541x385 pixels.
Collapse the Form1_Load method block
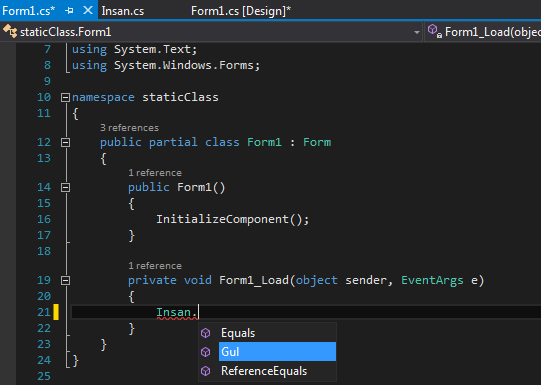click(x=65, y=280)
